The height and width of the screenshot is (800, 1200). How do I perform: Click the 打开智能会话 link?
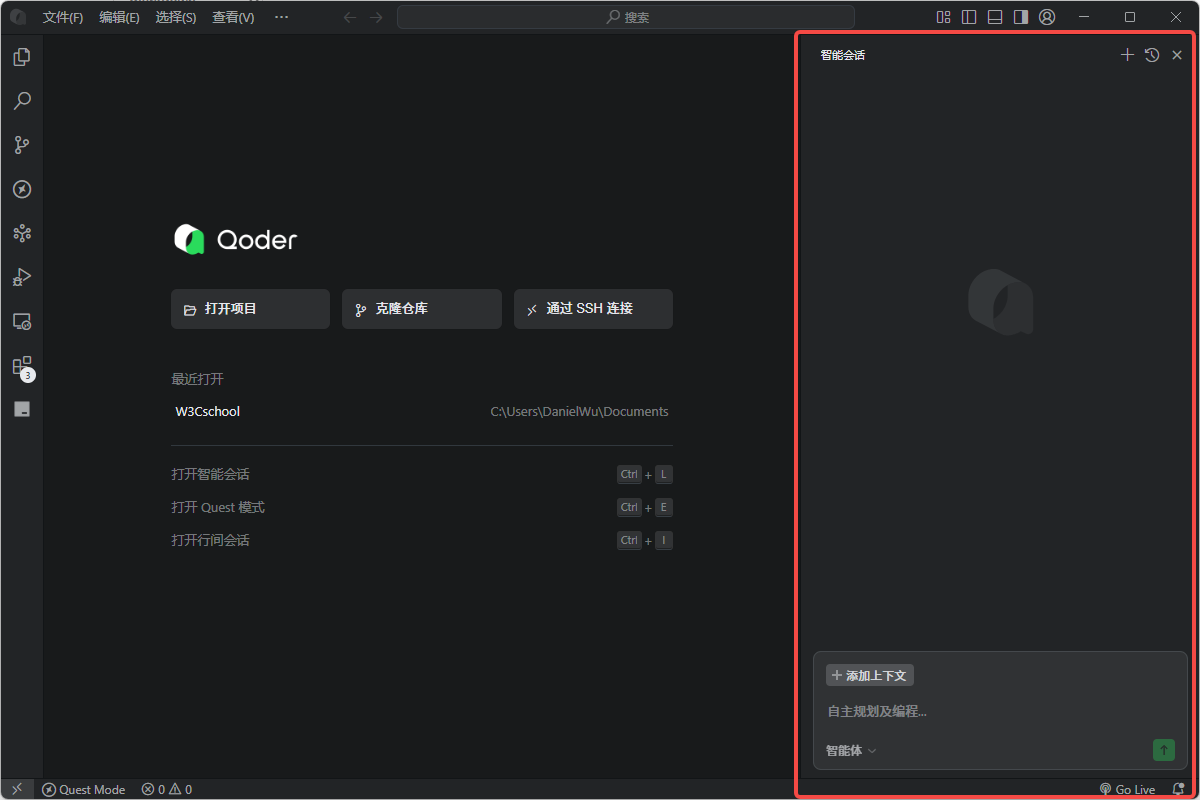[x=210, y=474]
